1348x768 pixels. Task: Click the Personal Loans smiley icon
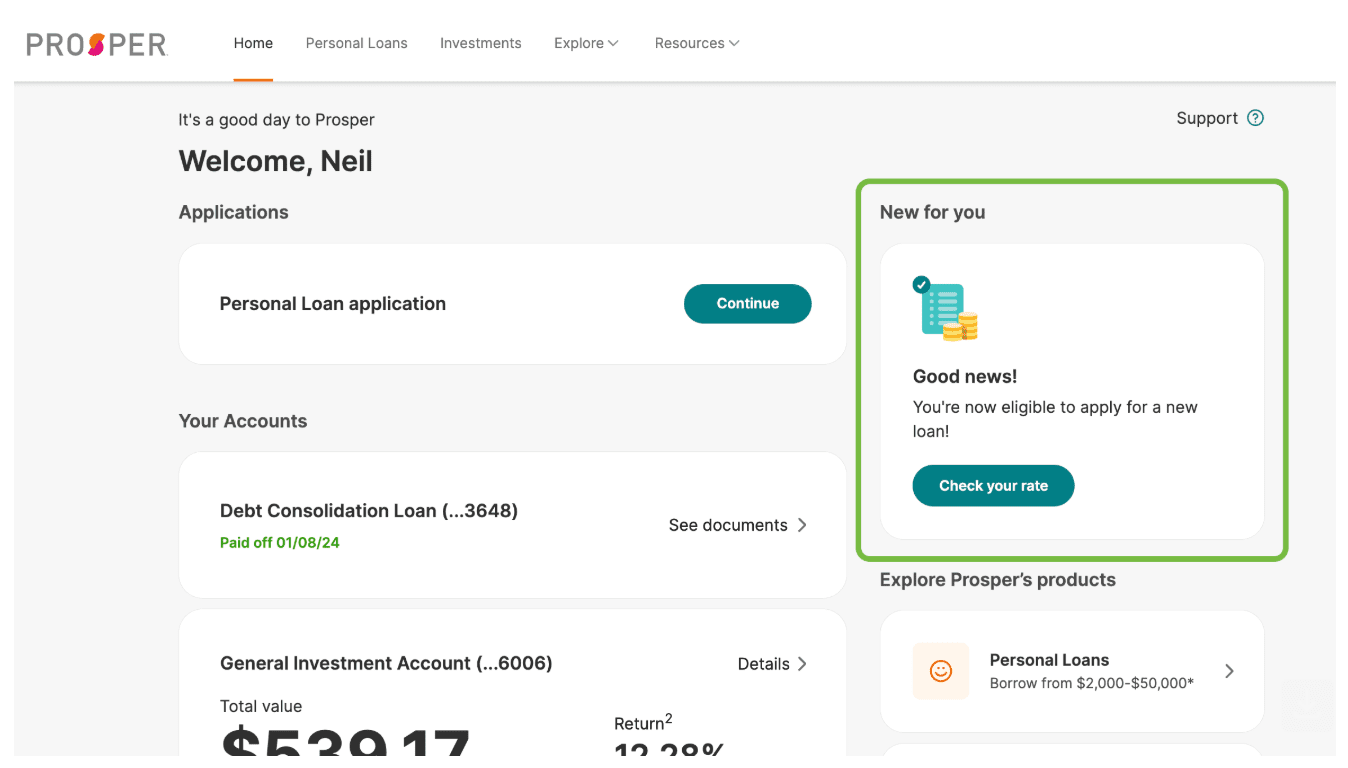click(x=940, y=671)
